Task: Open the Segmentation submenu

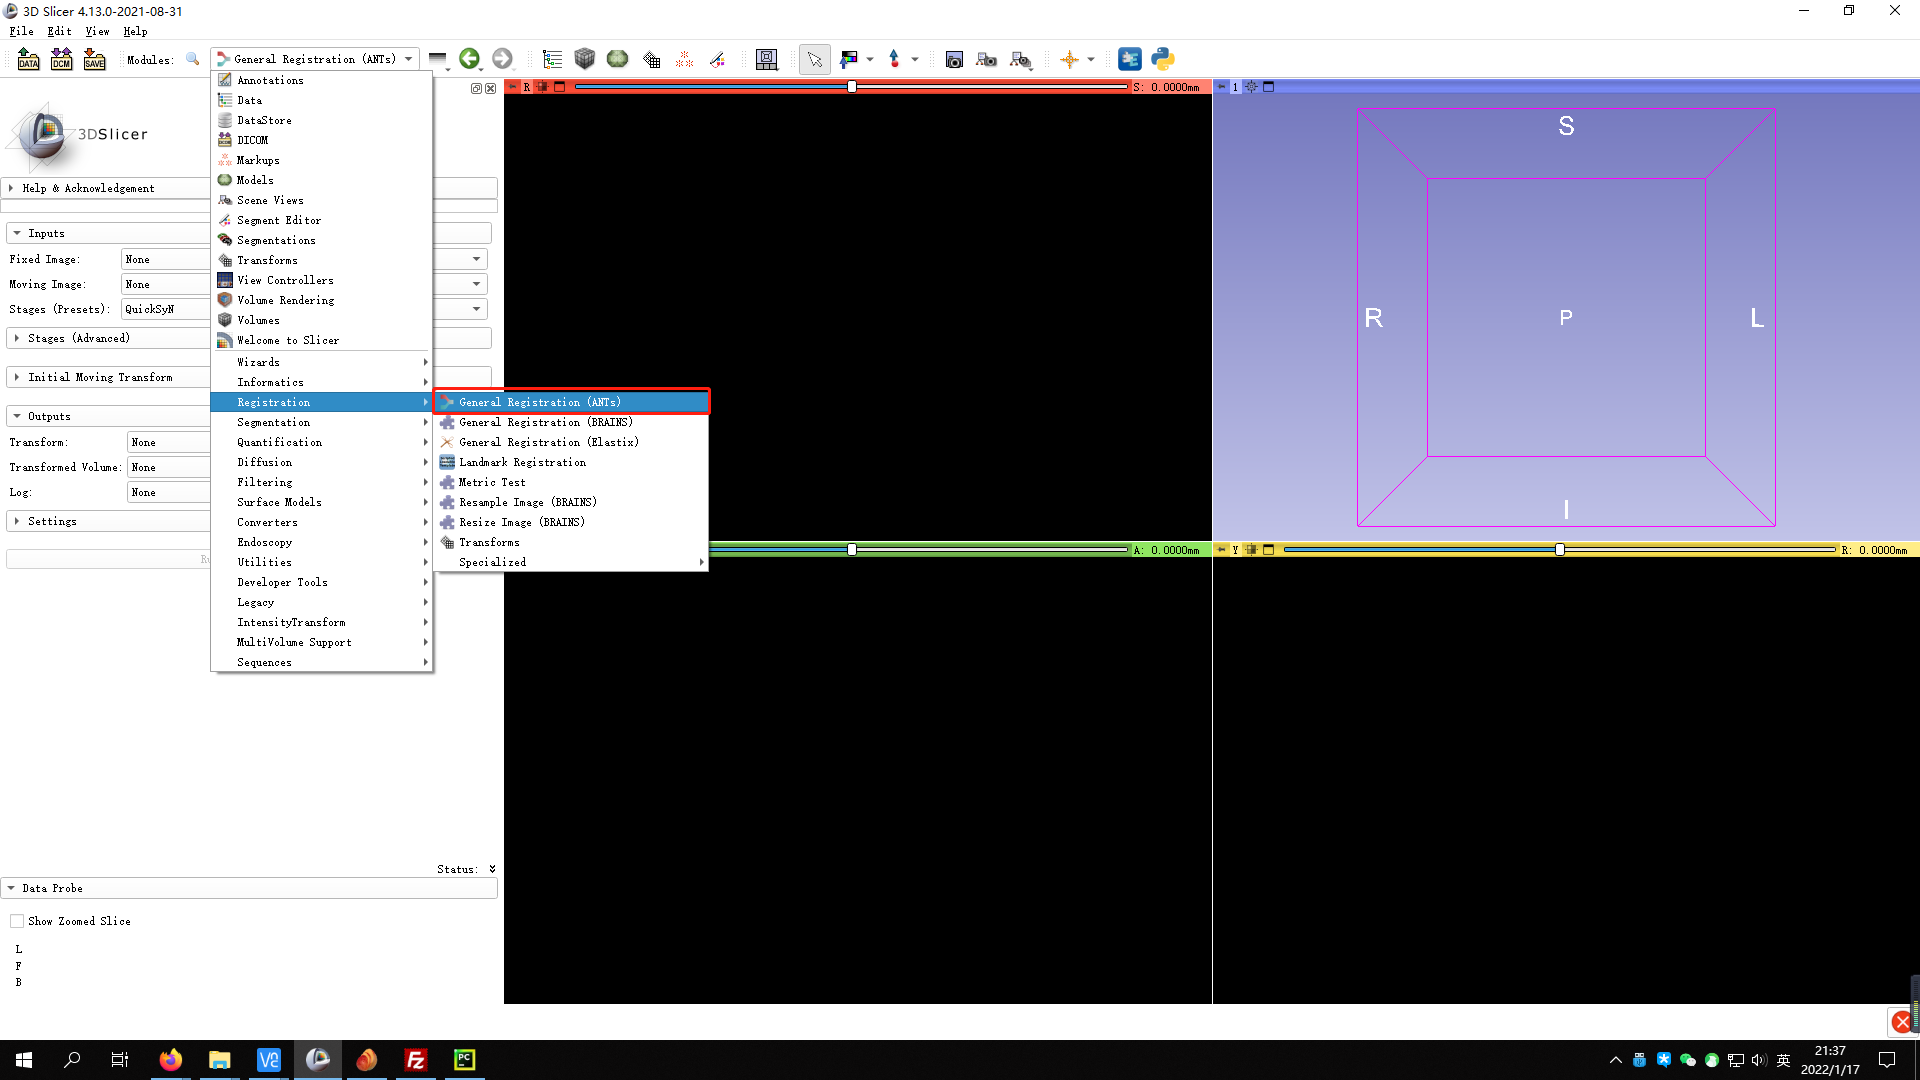Action: tap(273, 422)
